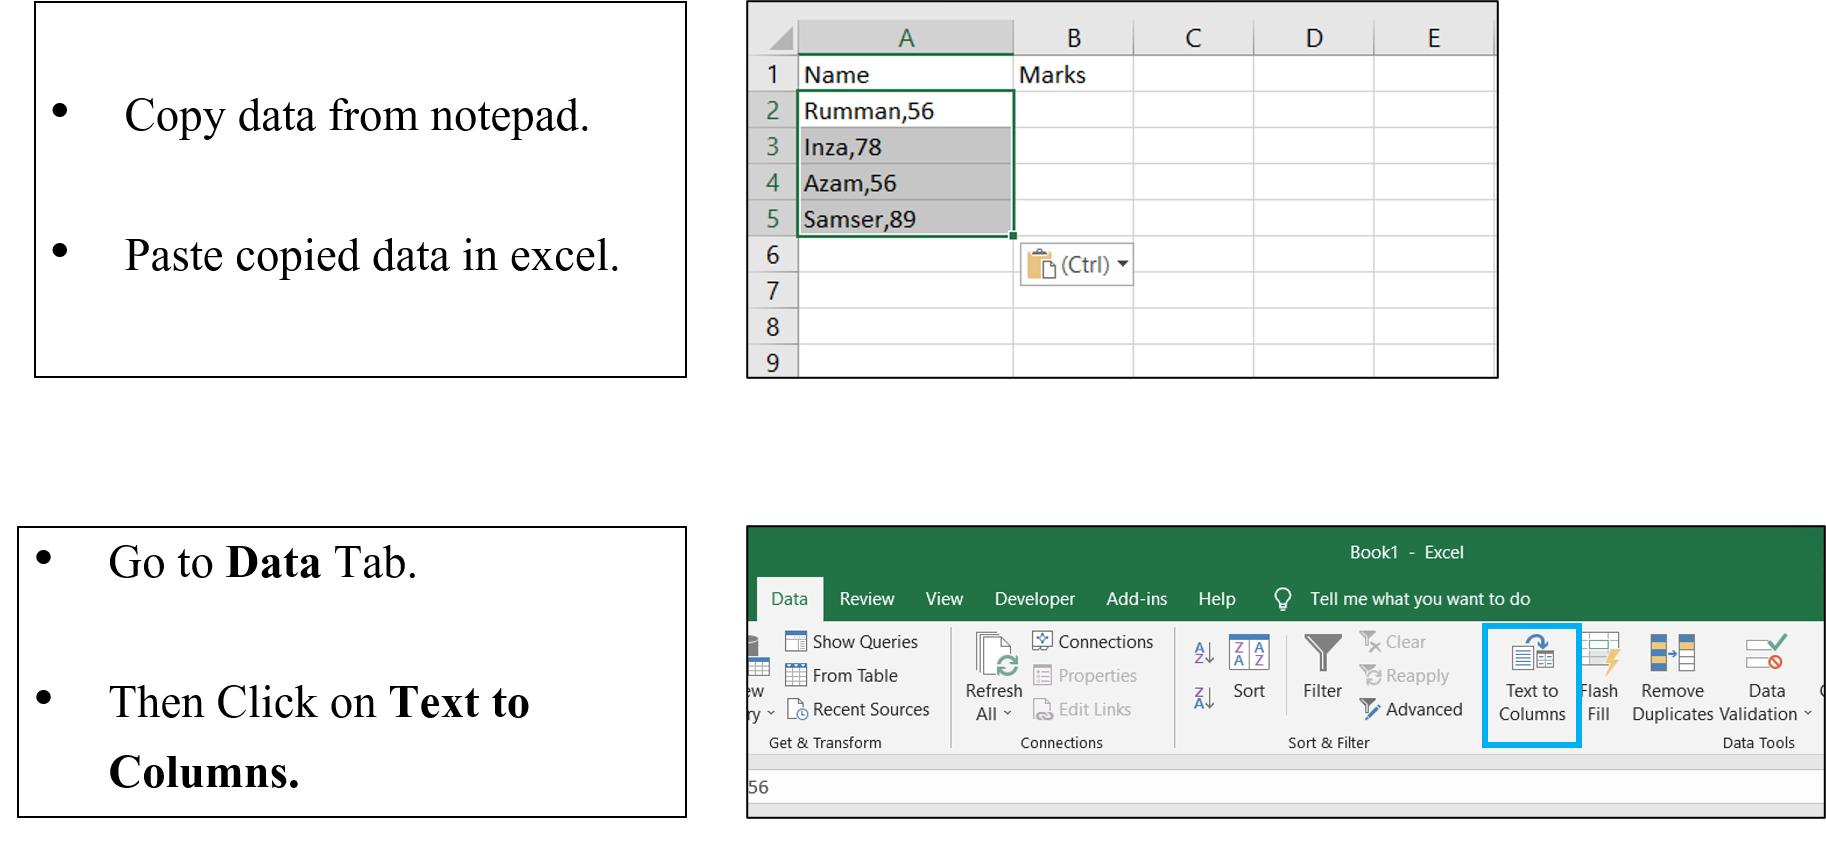The width and height of the screenshot is (1826, 847).
Task: Open the Add-ins tab
Action: coord(1137,599)
